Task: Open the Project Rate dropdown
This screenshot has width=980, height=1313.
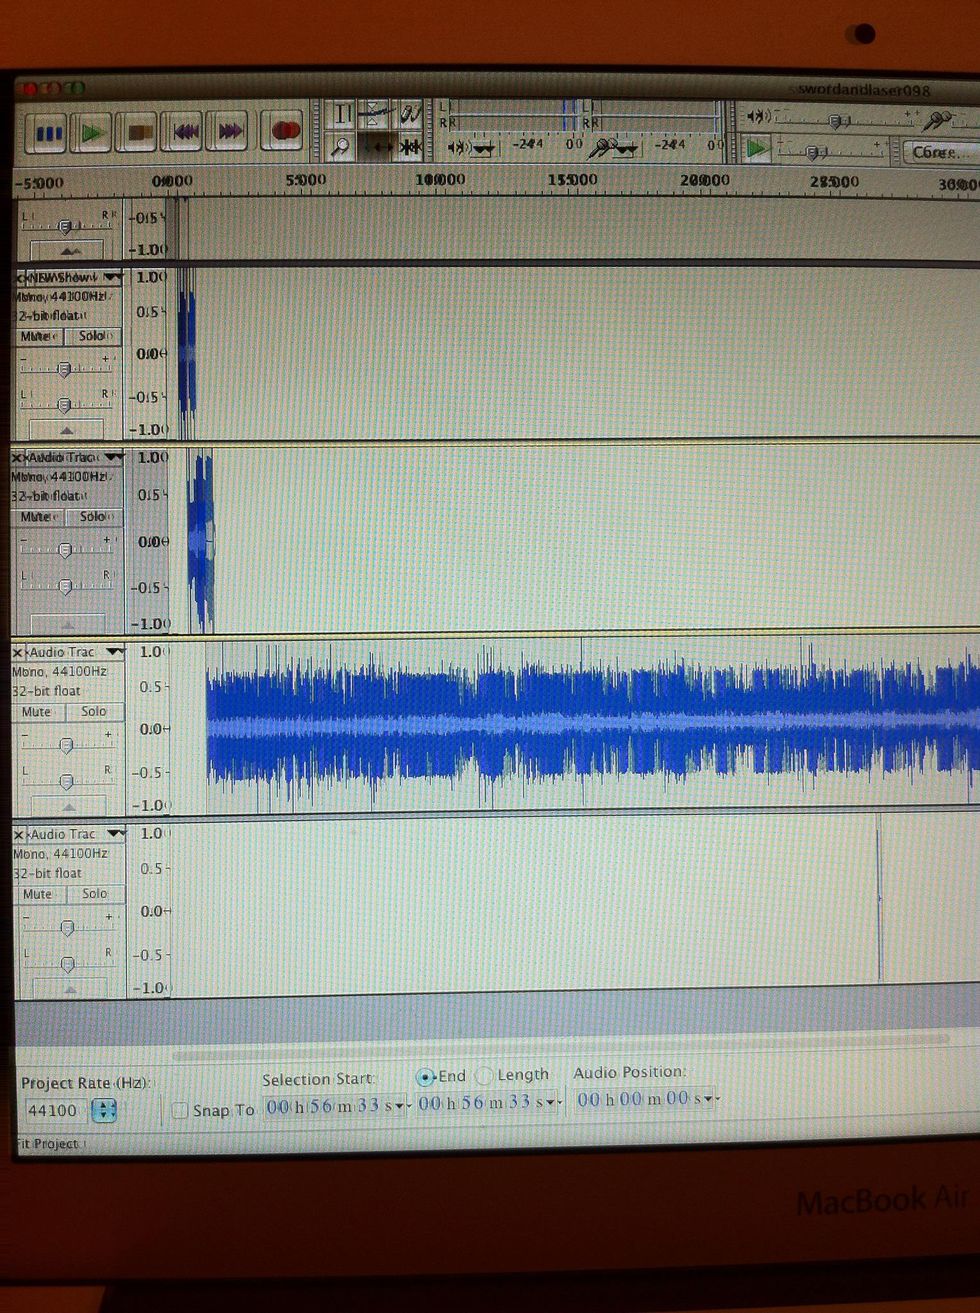Action: (104, 1110)
